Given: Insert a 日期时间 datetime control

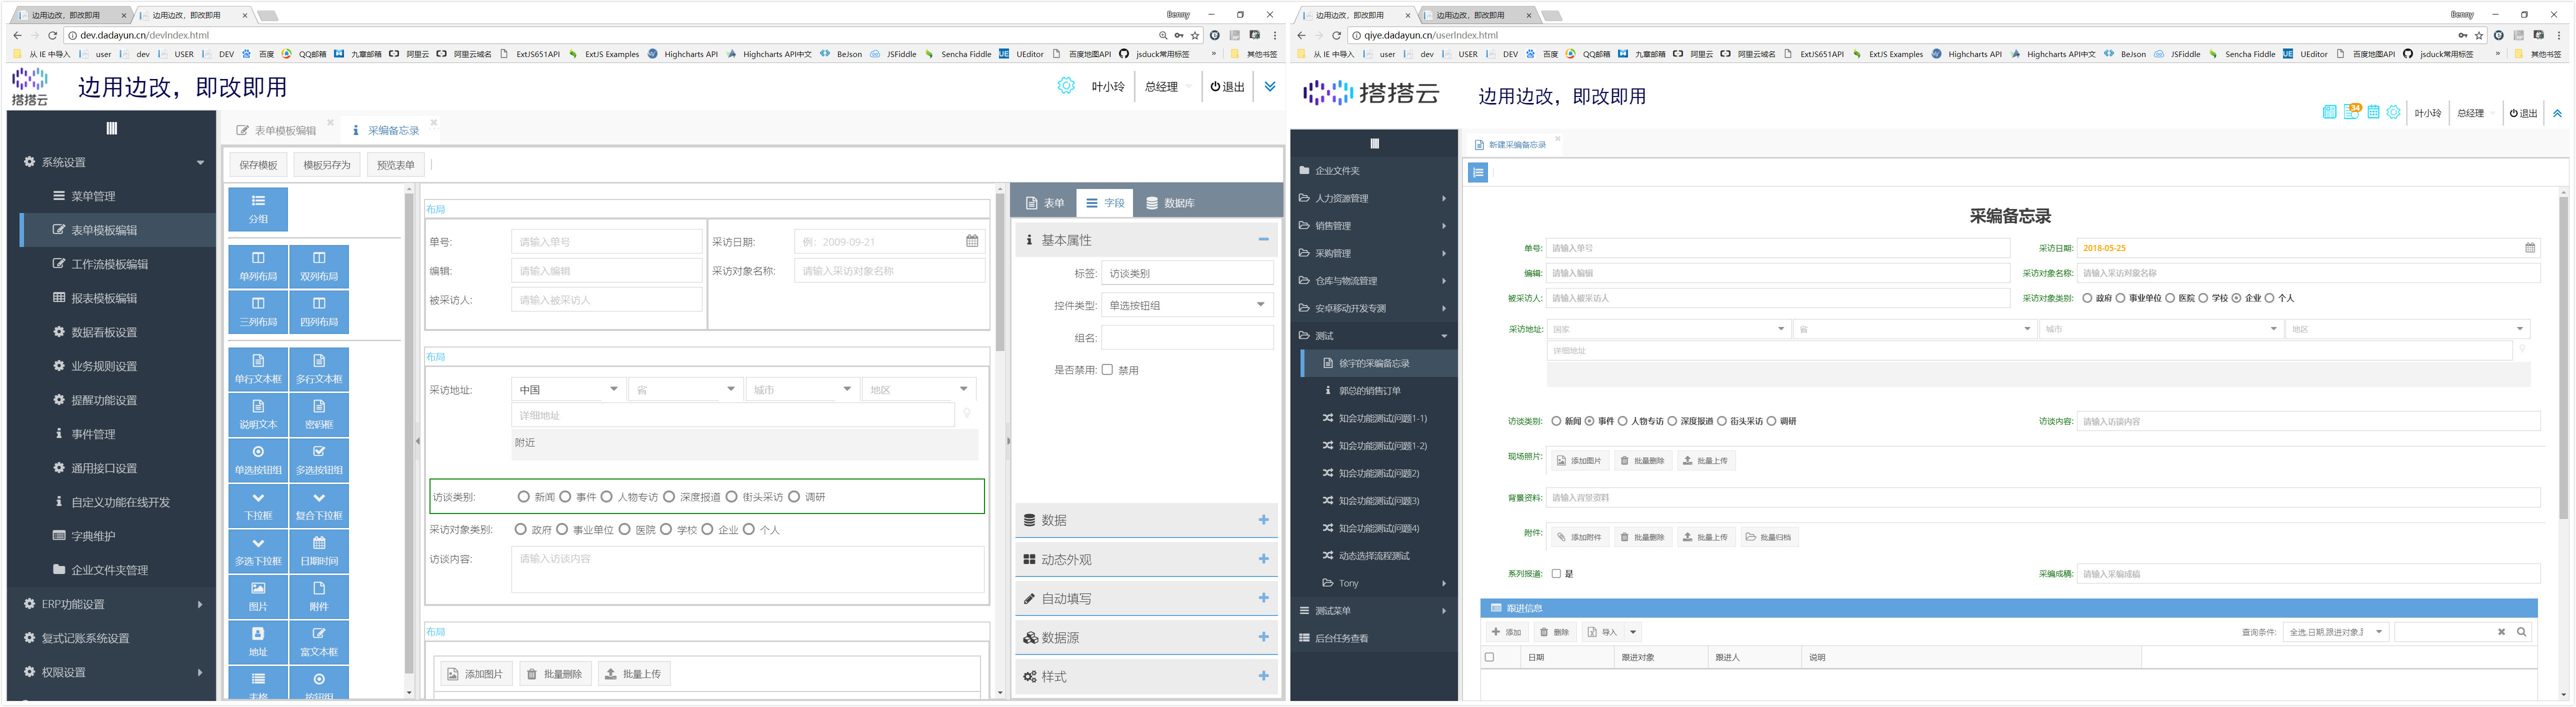Looking at the screenshot, I should (x=319, y=550).
